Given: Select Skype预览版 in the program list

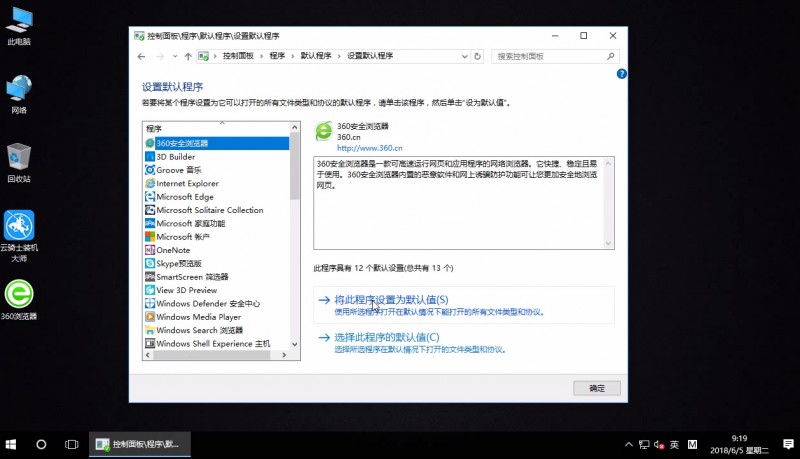Looking at the screenshot, I should [x=217, y=263].
